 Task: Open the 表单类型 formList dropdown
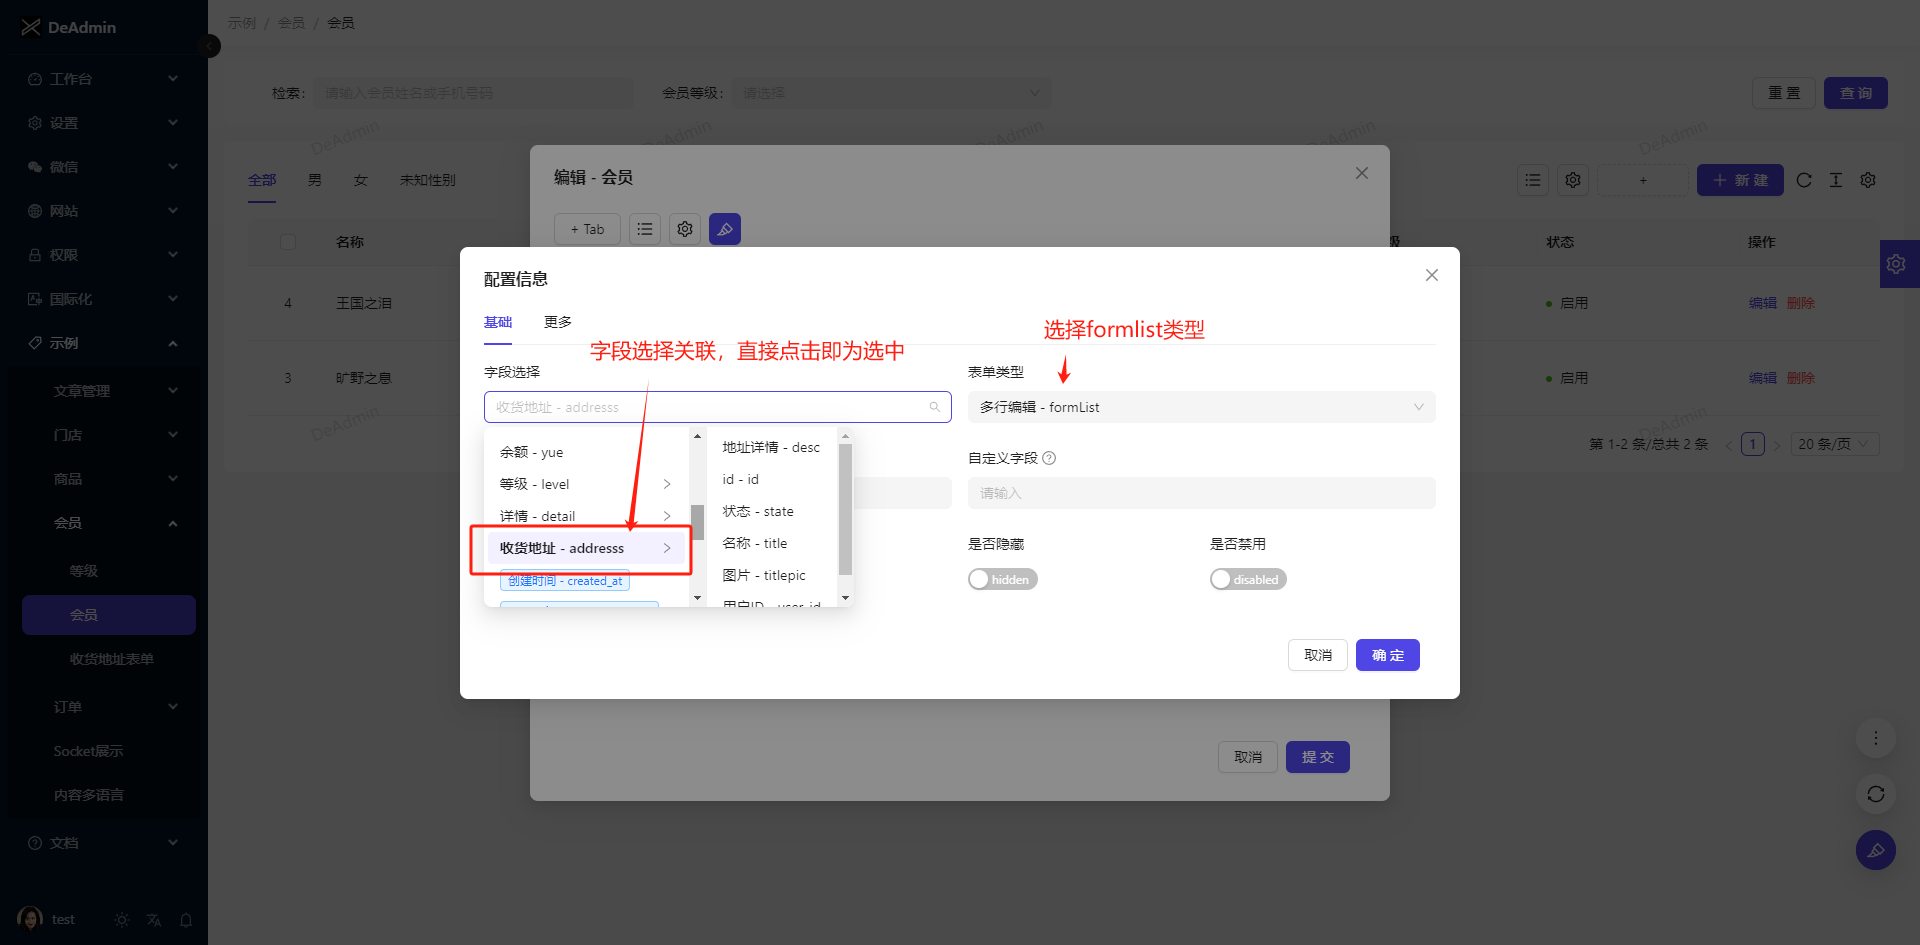point(1201,407)
